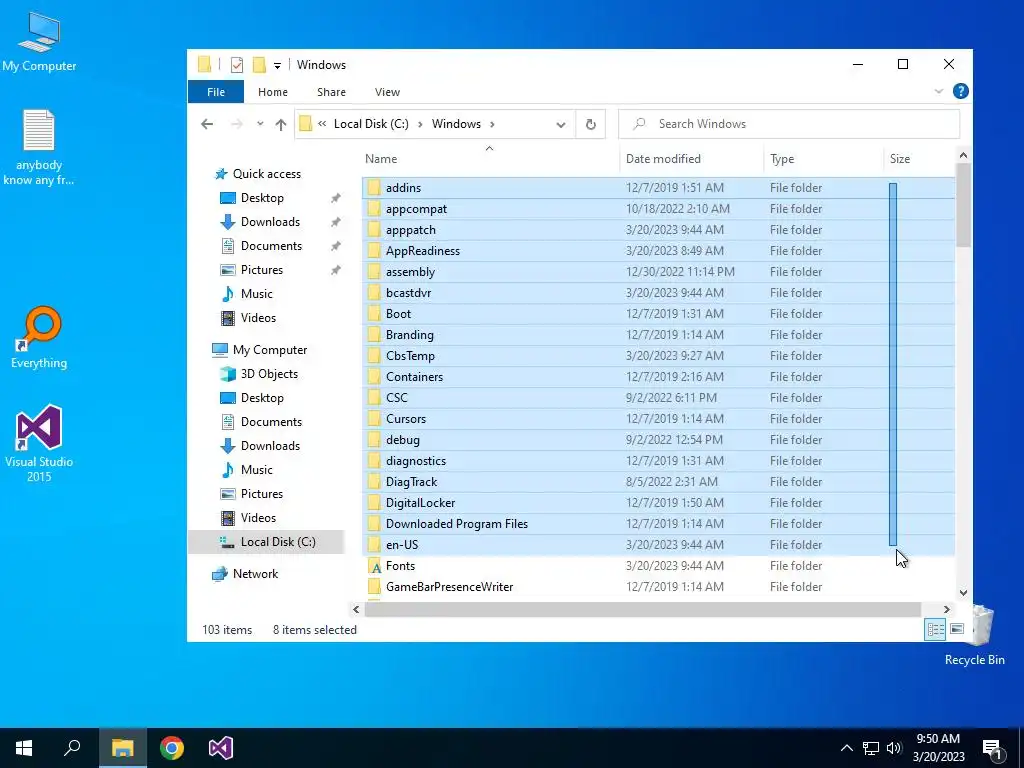Select Local Disk (C:) in navigation pane
1024x768 pixels.
(266, 542)
